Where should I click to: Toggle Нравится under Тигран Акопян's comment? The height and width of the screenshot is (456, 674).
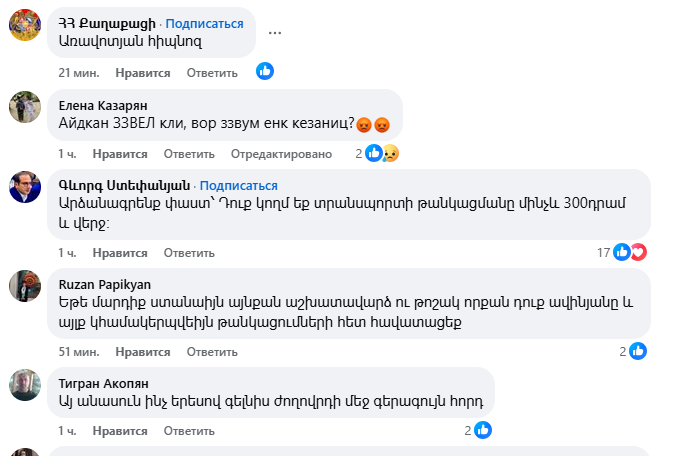pos(120,431)
